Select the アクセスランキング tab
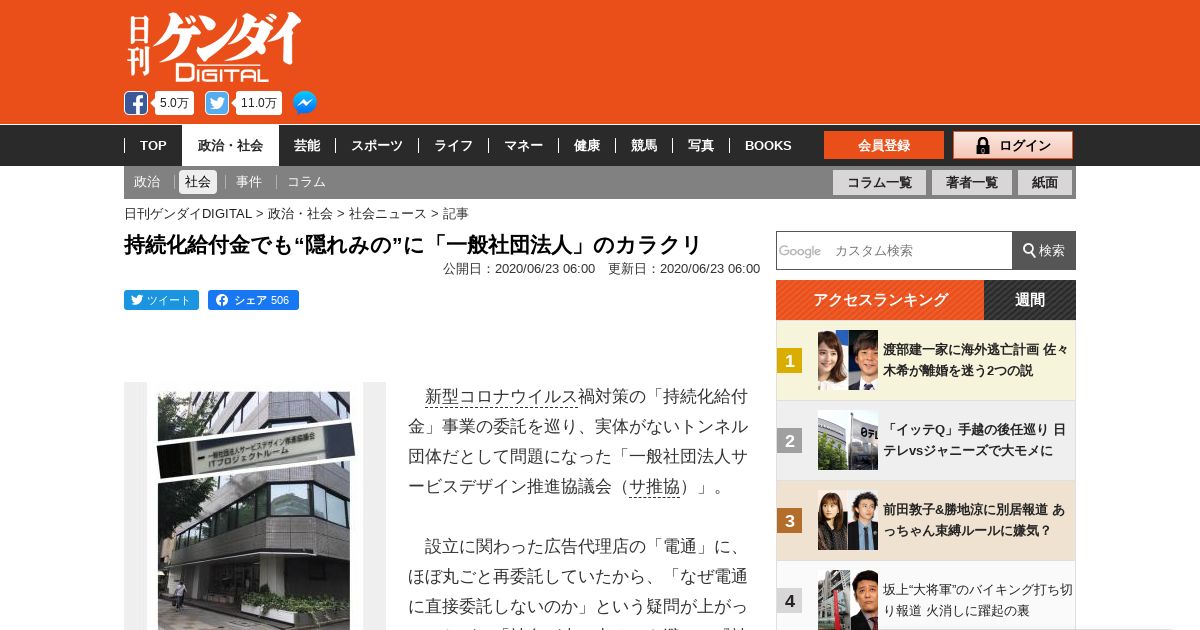1200x630 pixels. point(880,300)
